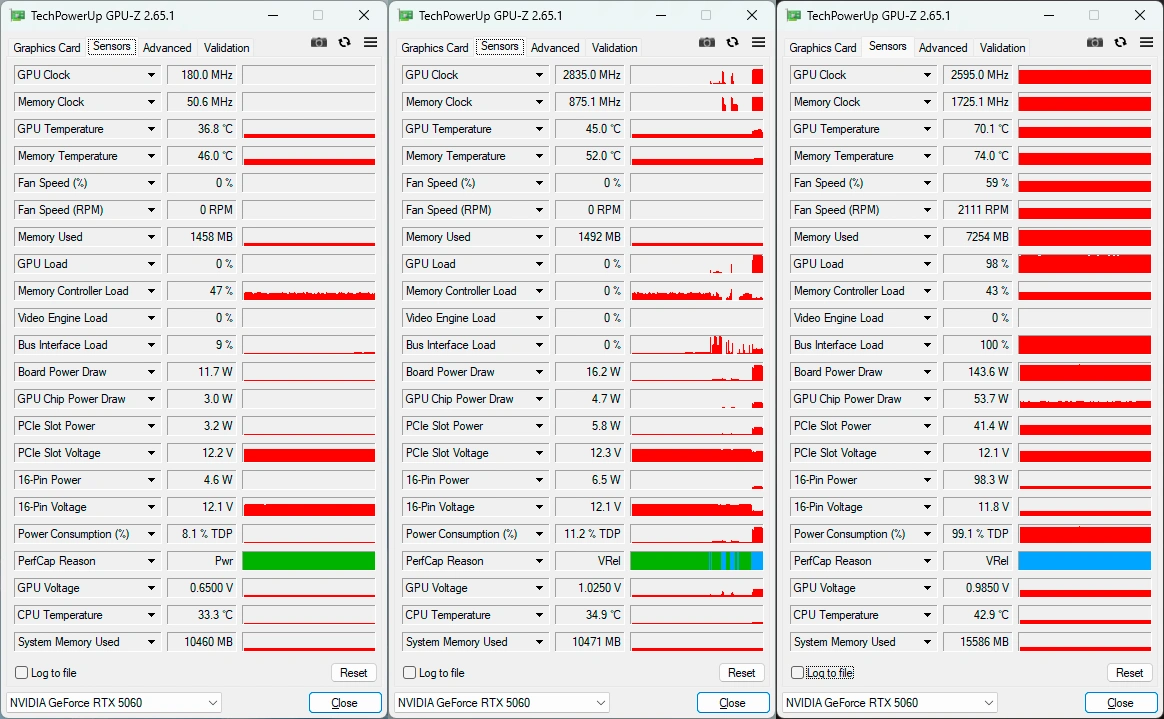
Task: Open the GPU Temperature dropdown in the right window
Action: point(928,129)
